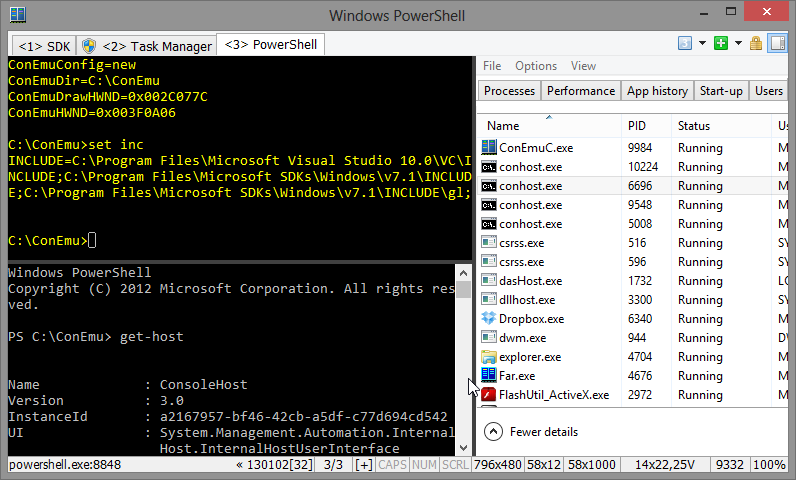Viewport: 796px width, 480px height.
Task: Toggle NUM lock indicator in status bar
Action: point(424,466)
